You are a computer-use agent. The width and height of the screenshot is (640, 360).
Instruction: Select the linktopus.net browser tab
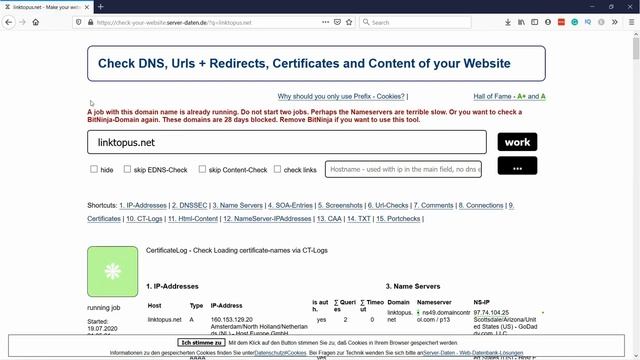tap(47, 7)
